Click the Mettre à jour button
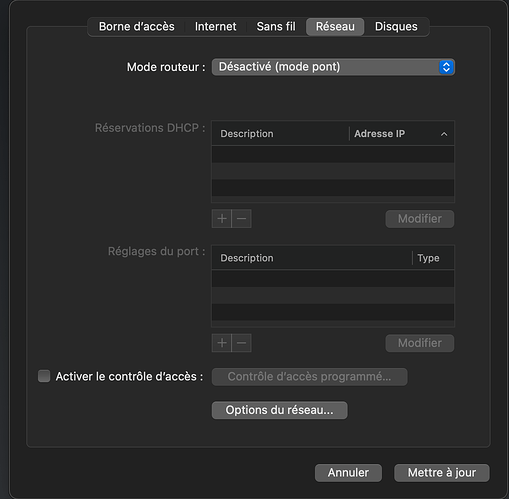Viewport: 509px width, 499px height. [x=442, y=473]
